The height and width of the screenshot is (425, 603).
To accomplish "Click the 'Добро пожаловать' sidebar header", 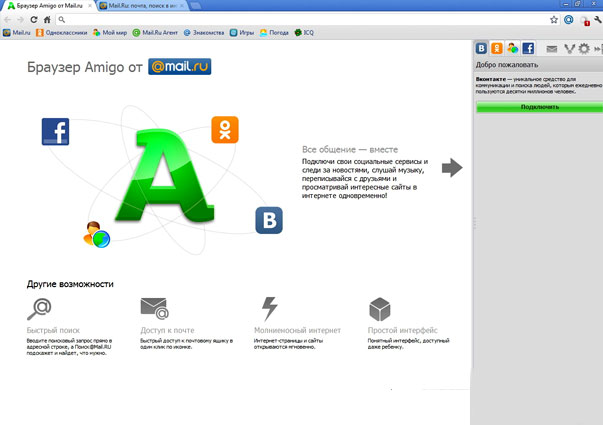I will [x=507, y=65].
